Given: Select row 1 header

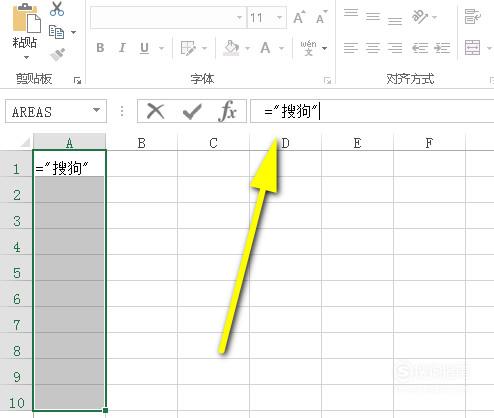Looking at the screenshot, I should [x=16, y=163].
